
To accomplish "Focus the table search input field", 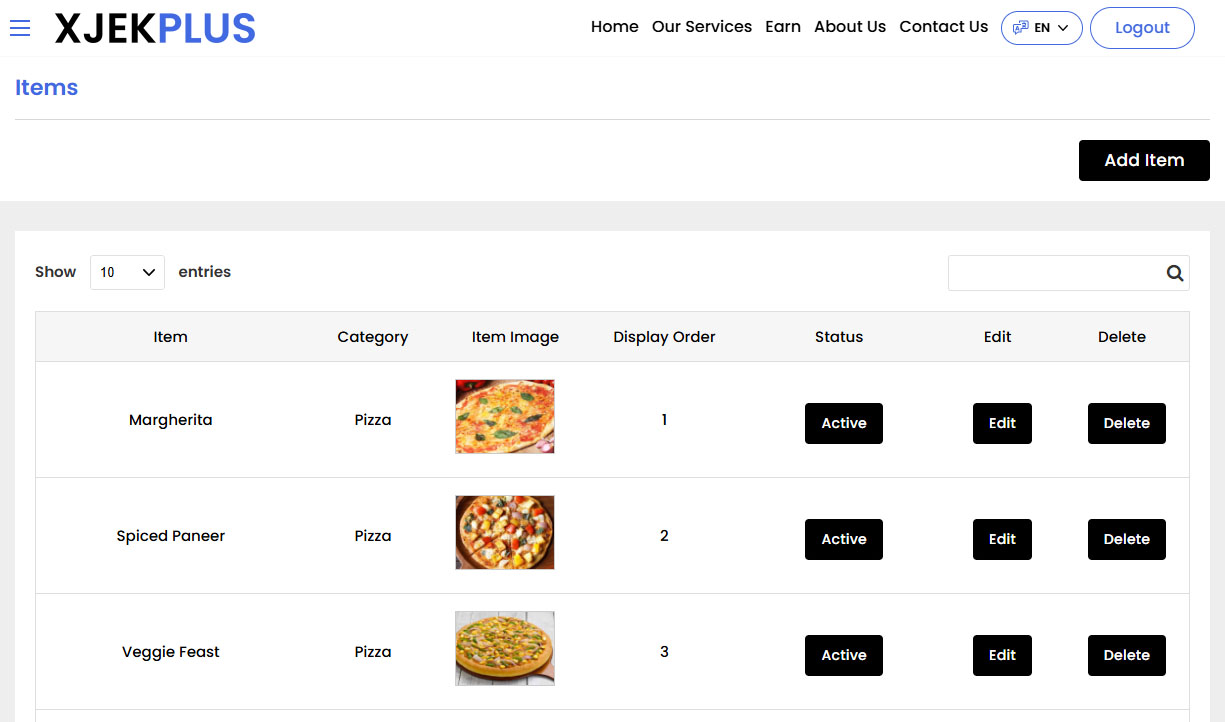I will pos(1054,273).
